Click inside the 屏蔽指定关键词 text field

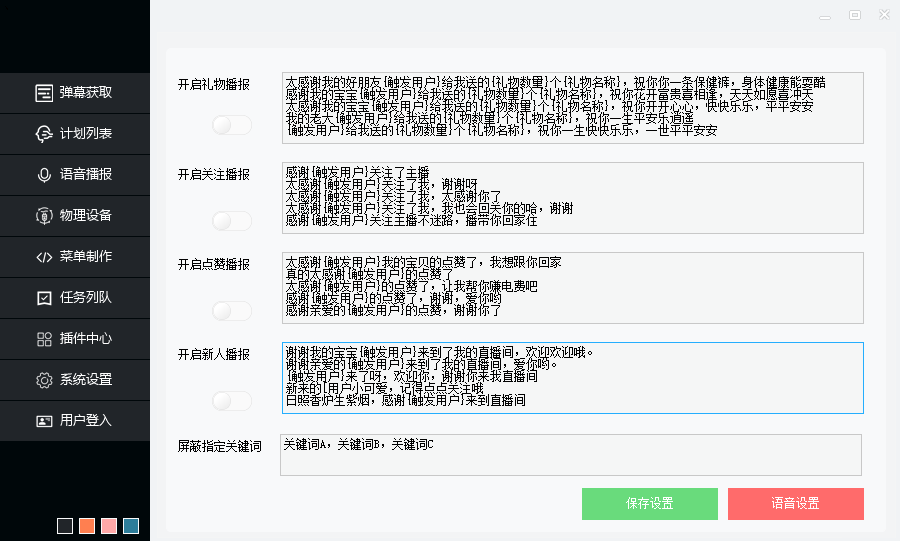pos(570,455)
